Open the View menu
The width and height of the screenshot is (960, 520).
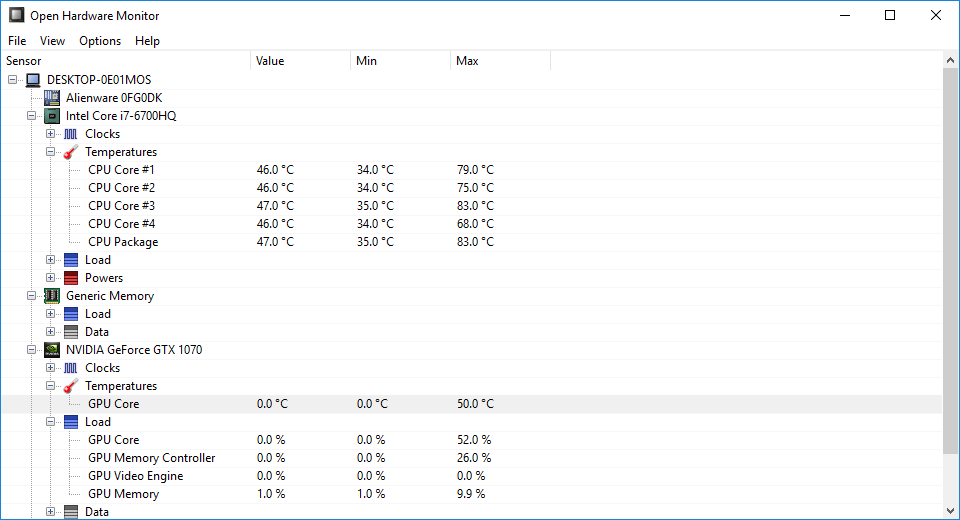tap(52, 41)
